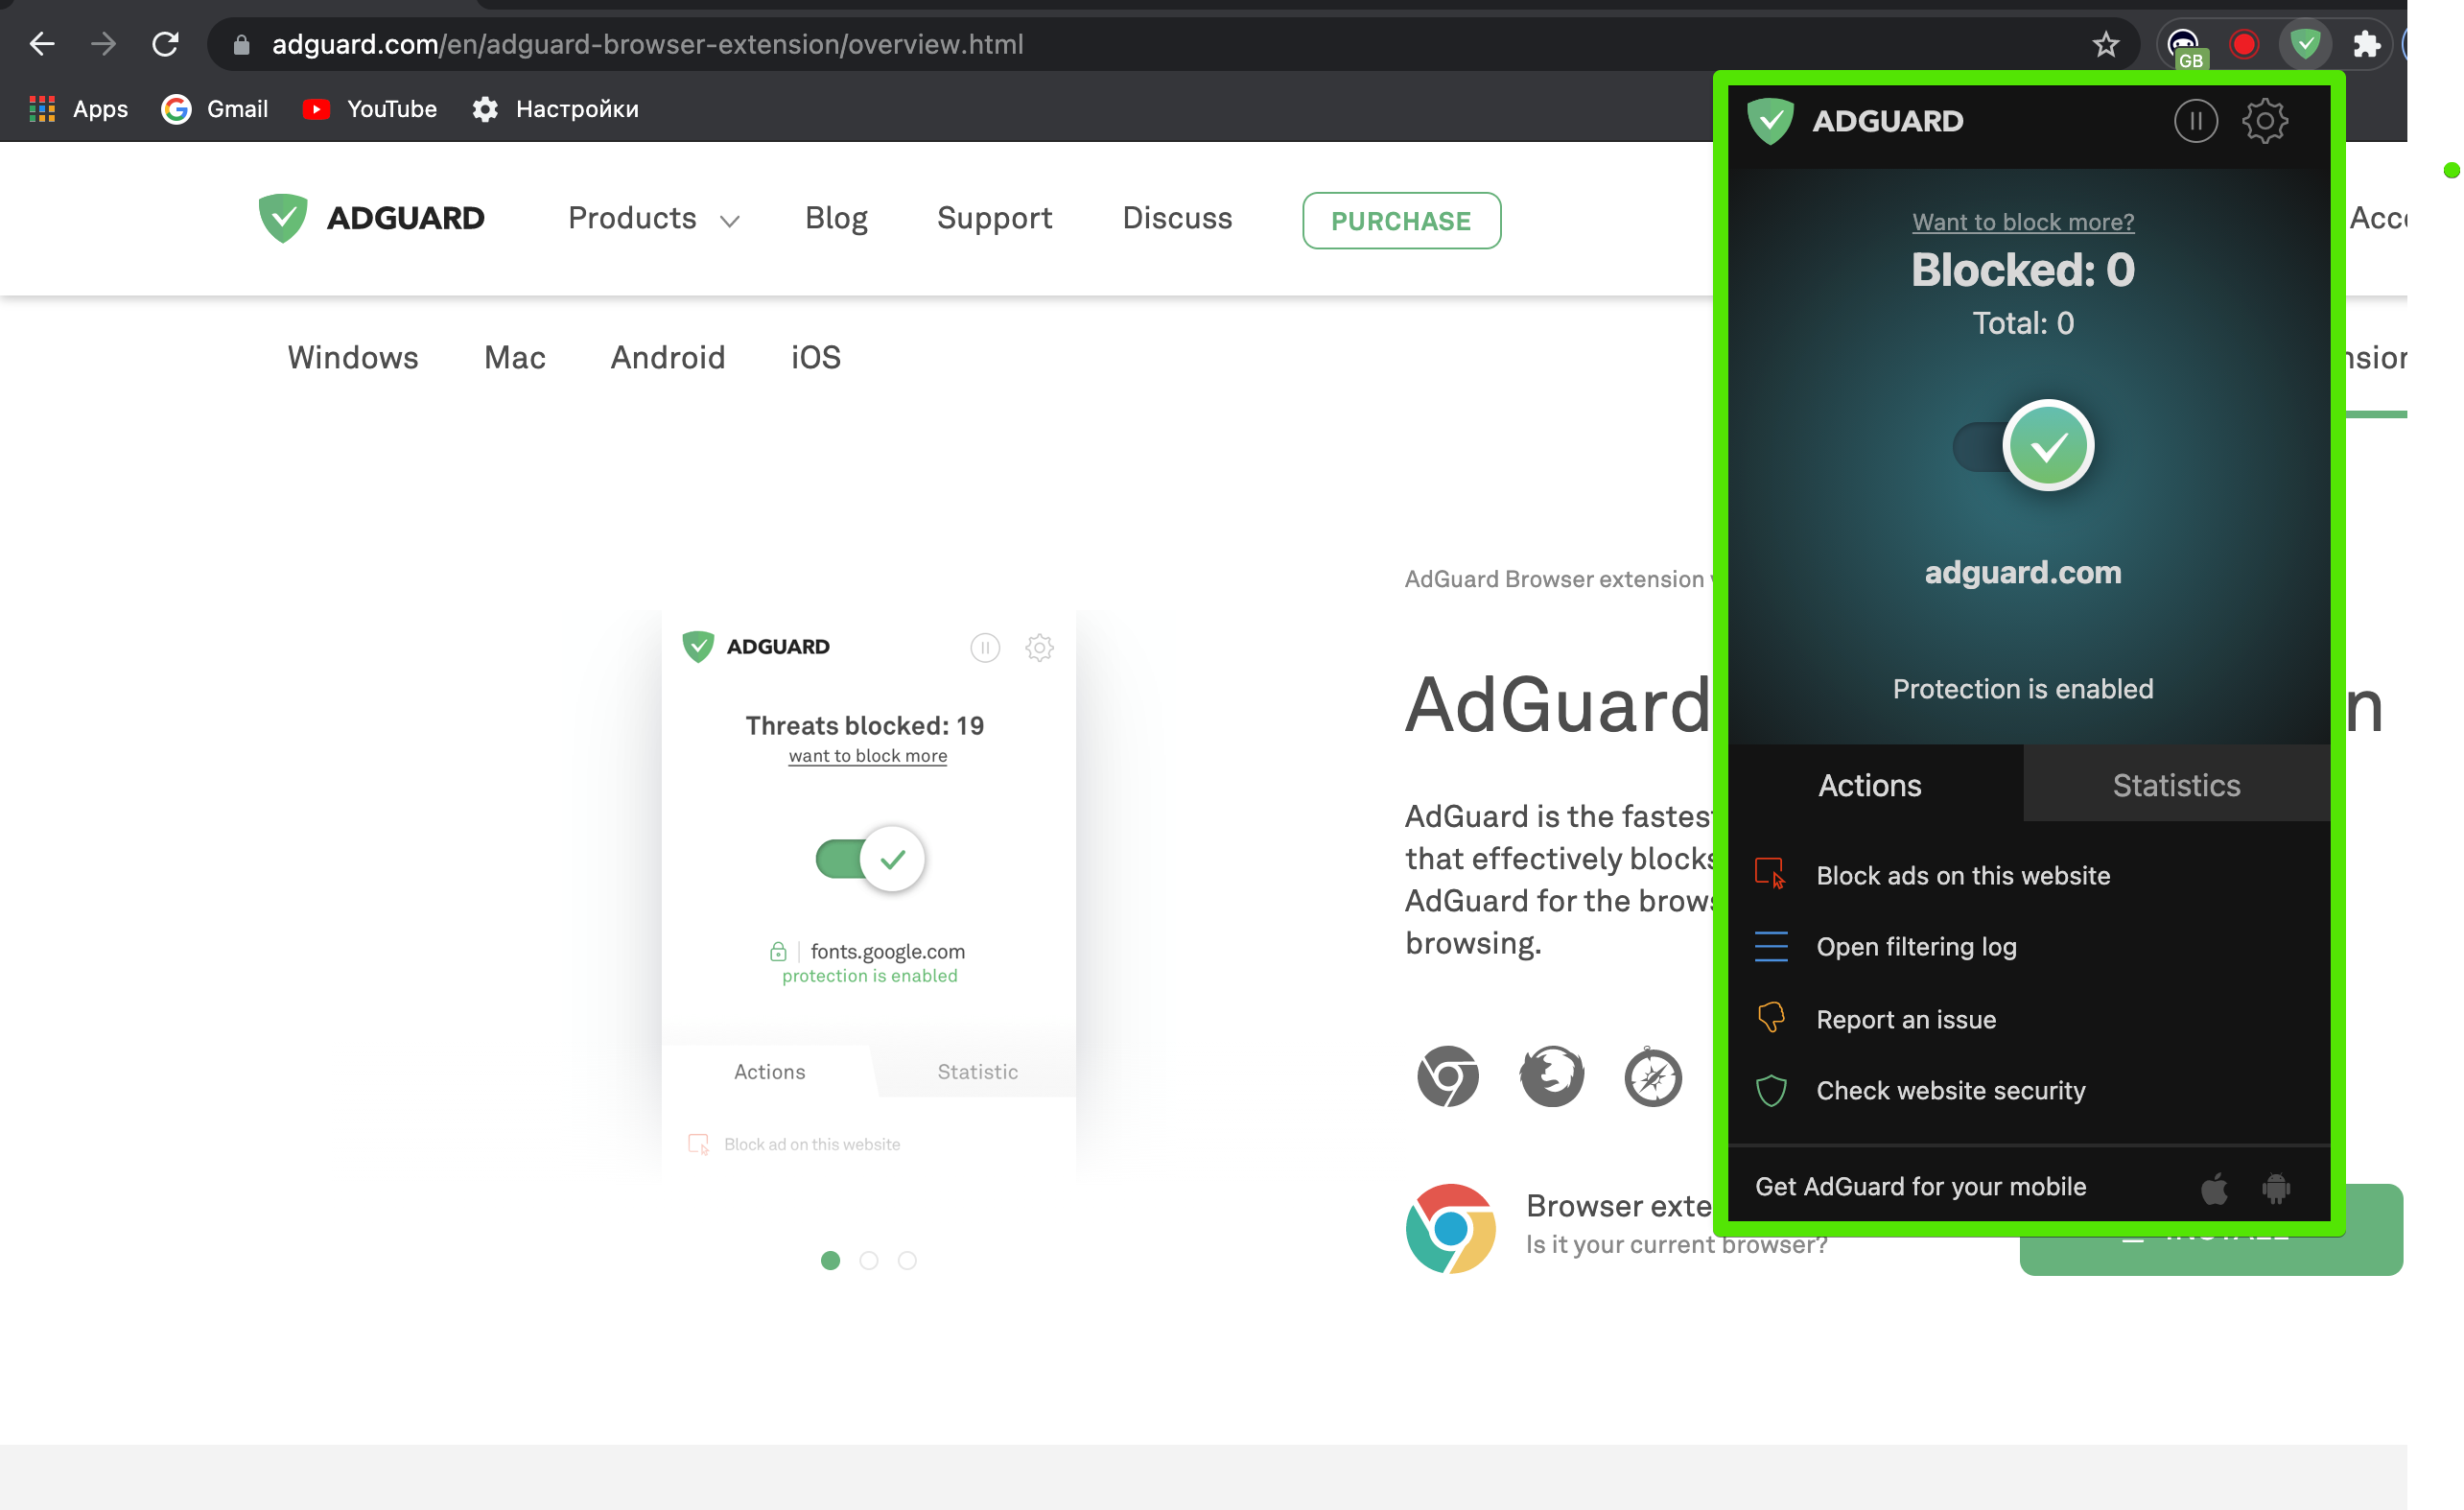The image size is (2464, 1510).
Task: Select the Statistics tab in AdGuard popup
Action: tap(2175, 783)
